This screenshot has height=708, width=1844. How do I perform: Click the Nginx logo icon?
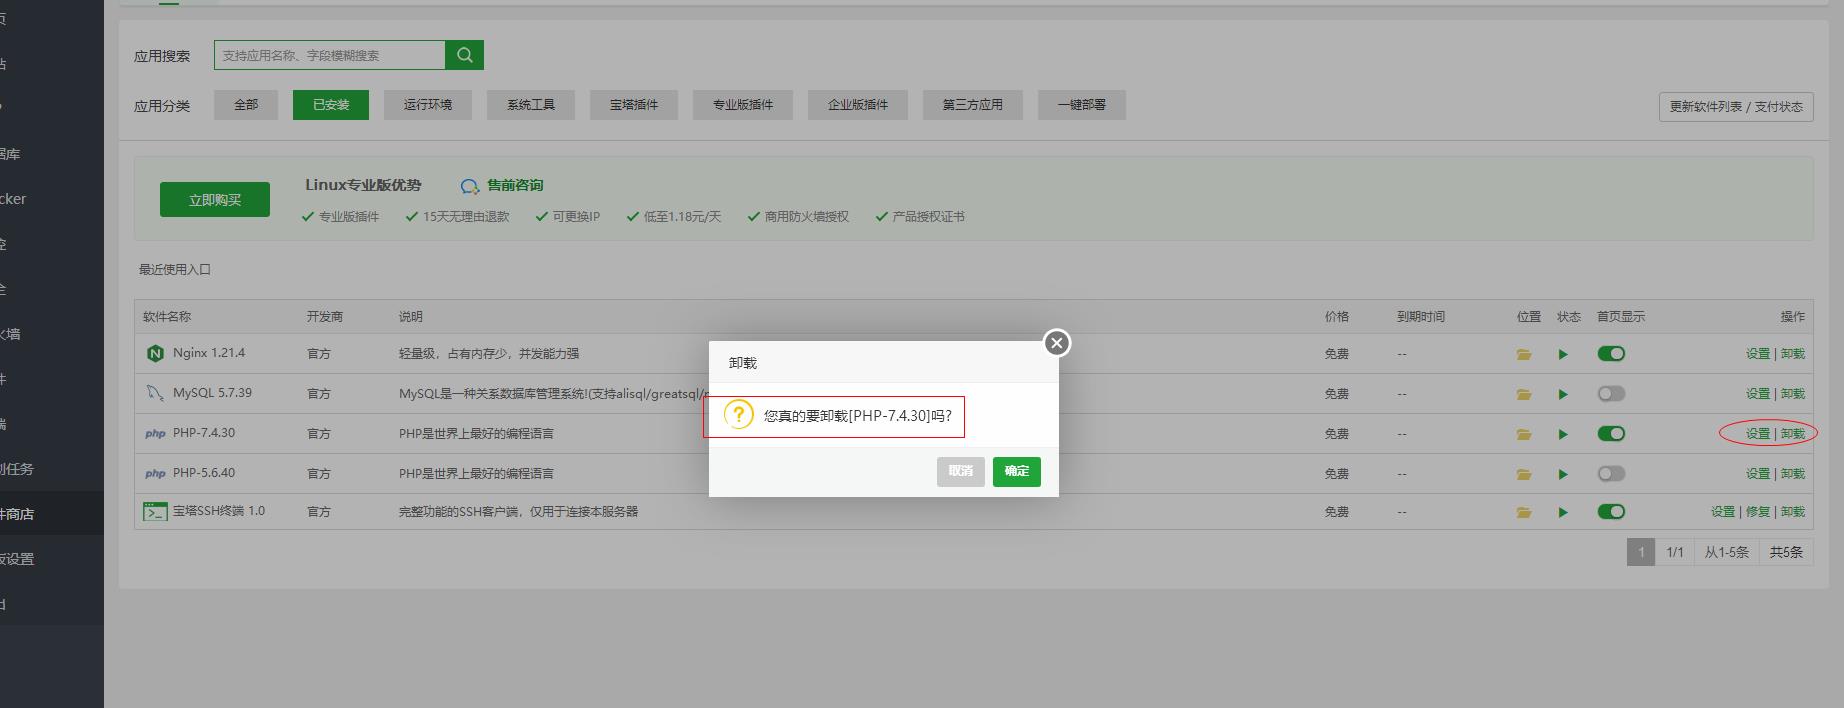[155, 353]
